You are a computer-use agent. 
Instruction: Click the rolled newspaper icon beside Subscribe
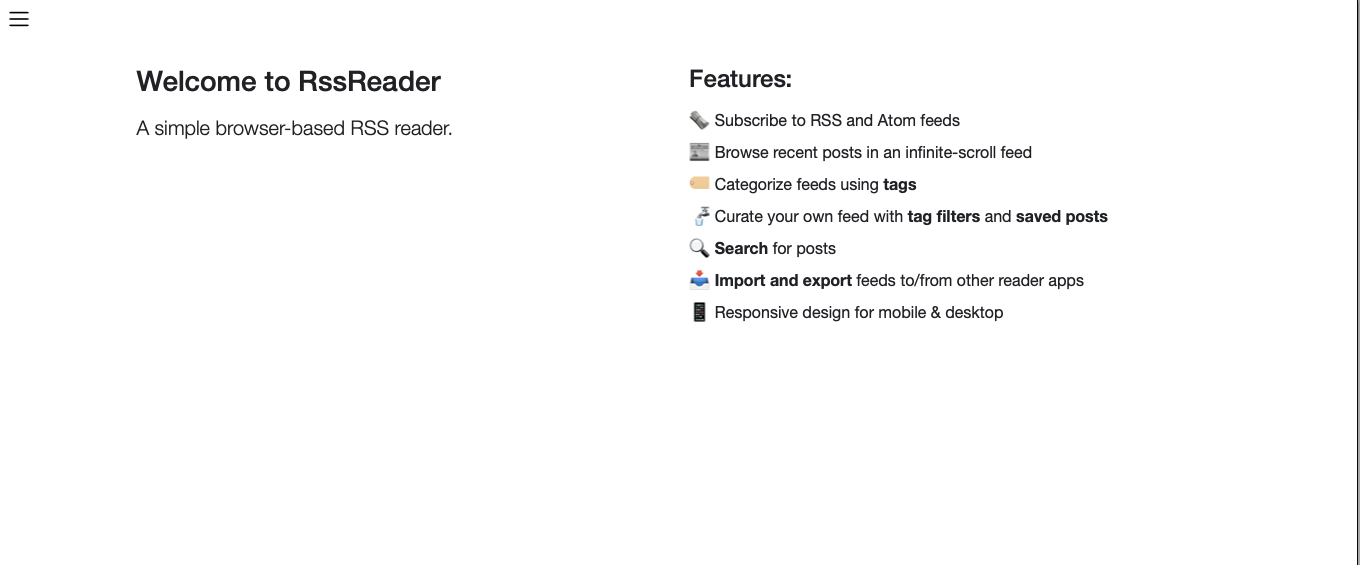(699, 120)
